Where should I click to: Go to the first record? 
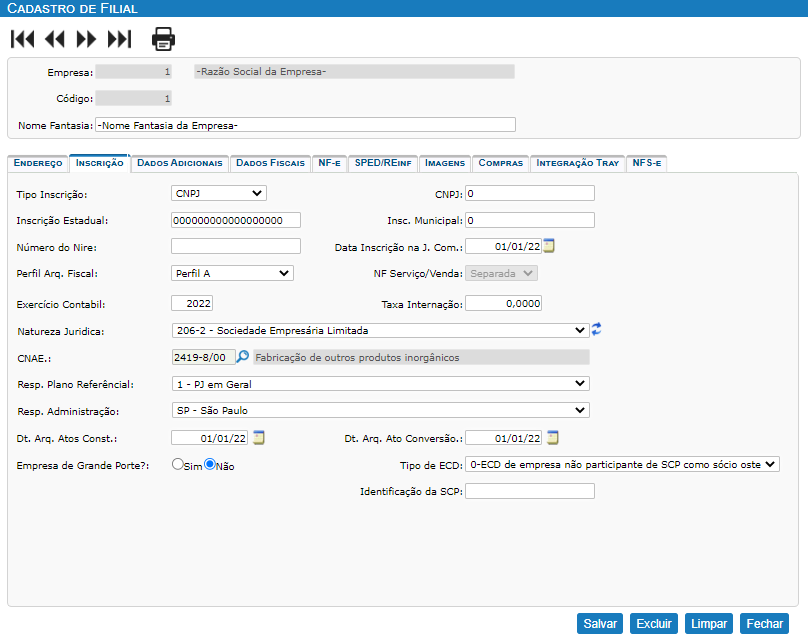click(22, 39)
